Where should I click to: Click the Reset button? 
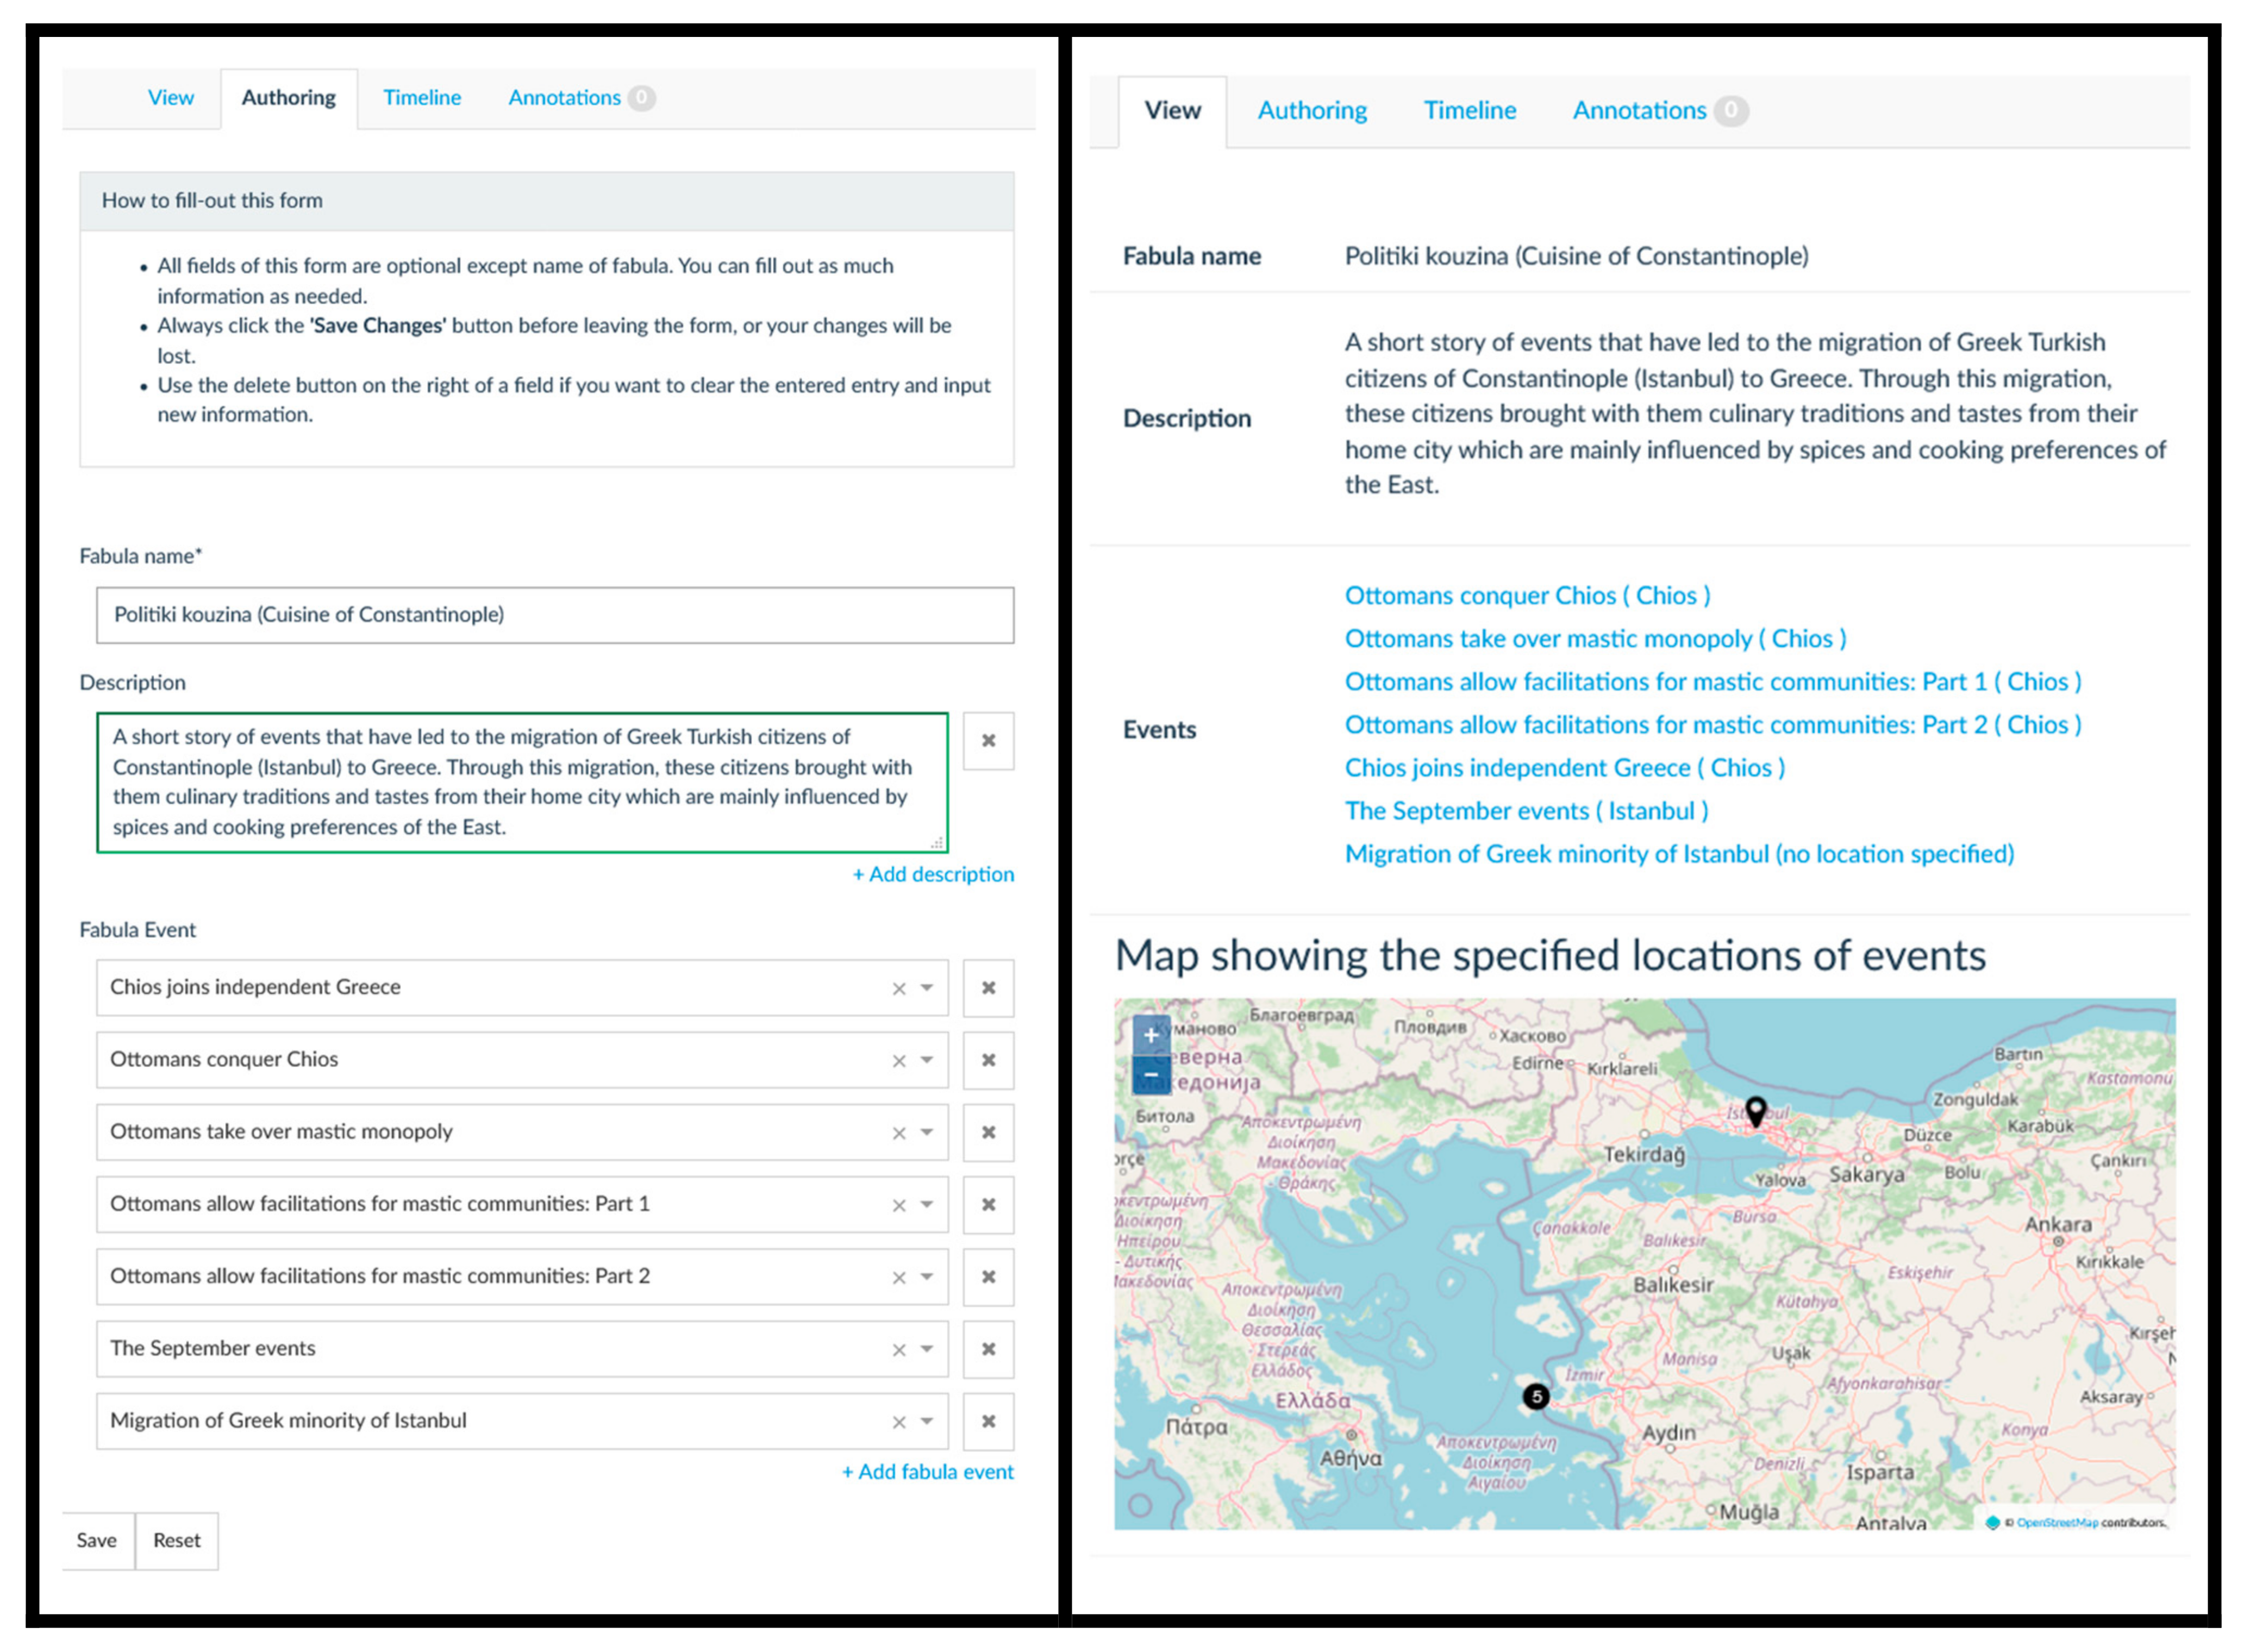pos(177,1540)
